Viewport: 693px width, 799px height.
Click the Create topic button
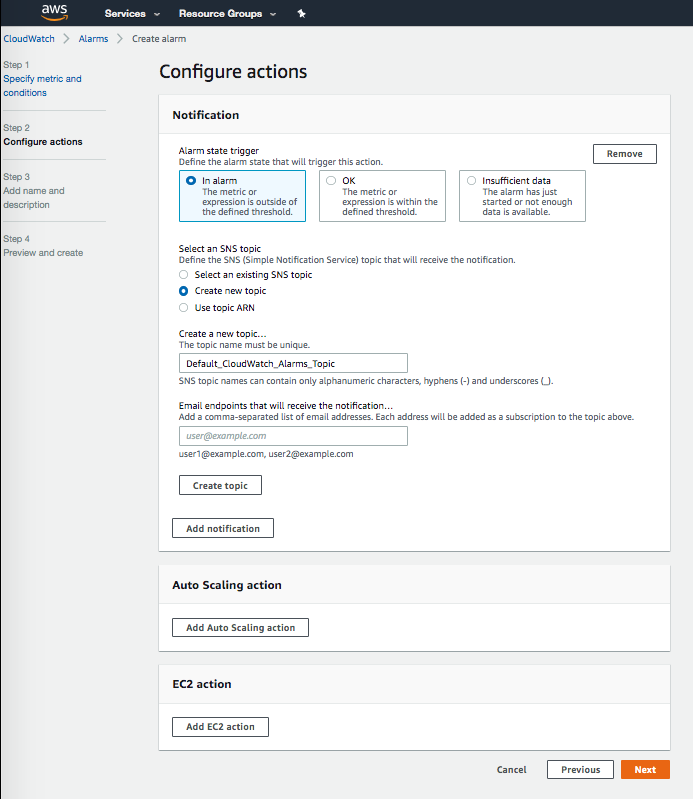[x=220, y=485]
